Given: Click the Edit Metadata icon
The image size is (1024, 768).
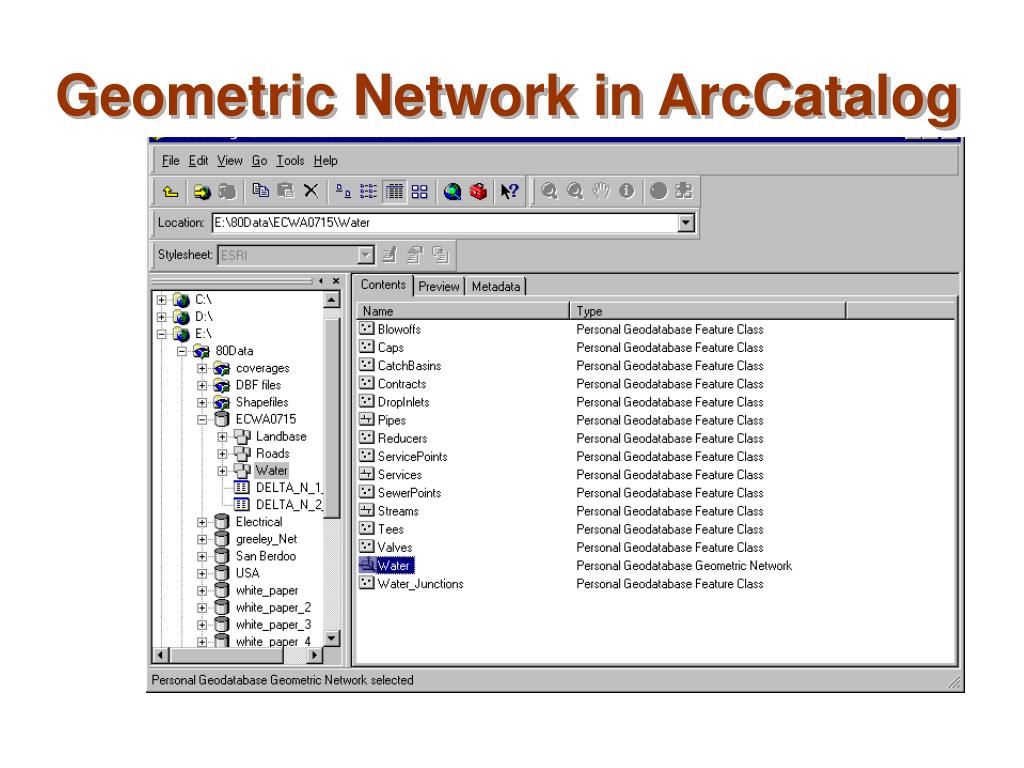Looking at the screenshot, I should click(389, 255).
